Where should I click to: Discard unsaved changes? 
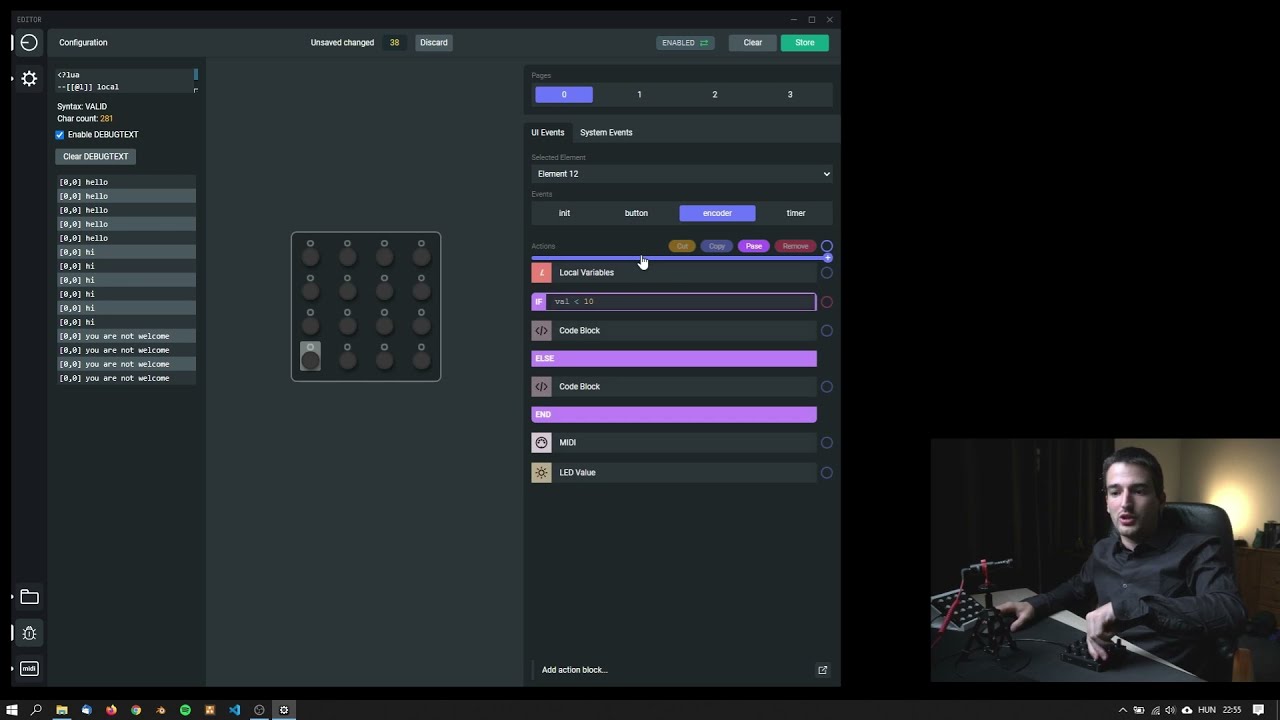coord(434,43)
